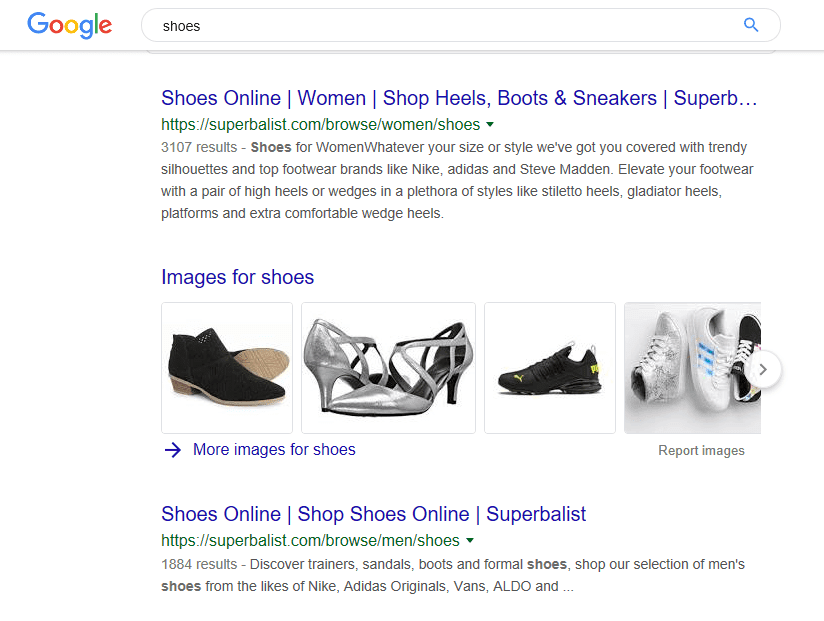
Task: Click 'Report images' link
Action: (x=701, y=451)
